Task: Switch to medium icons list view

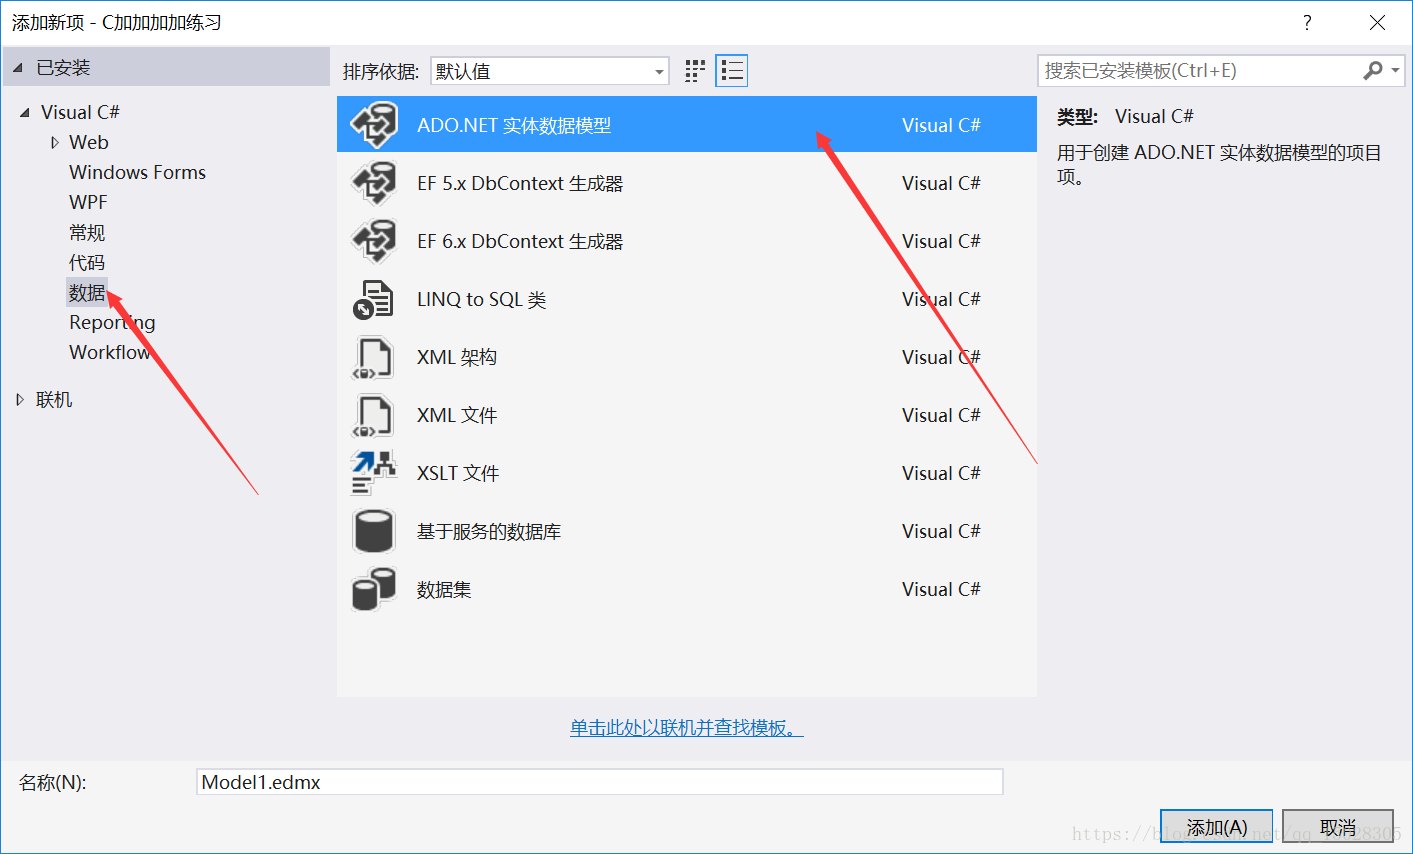Action: [732, 71]
